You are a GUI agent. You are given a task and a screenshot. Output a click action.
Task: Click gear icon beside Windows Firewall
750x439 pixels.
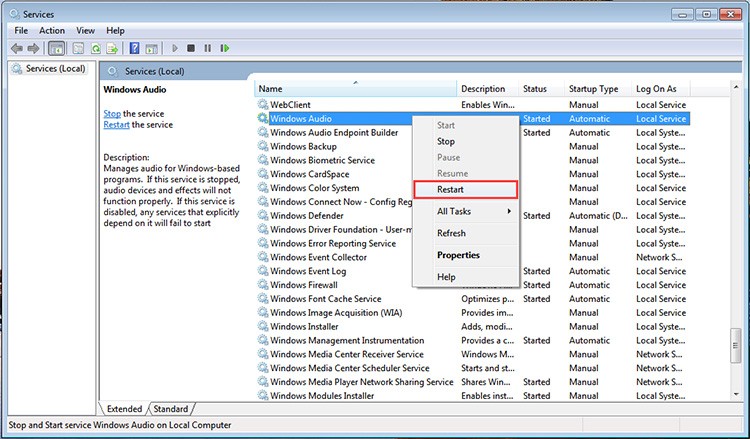coord(263,285)
